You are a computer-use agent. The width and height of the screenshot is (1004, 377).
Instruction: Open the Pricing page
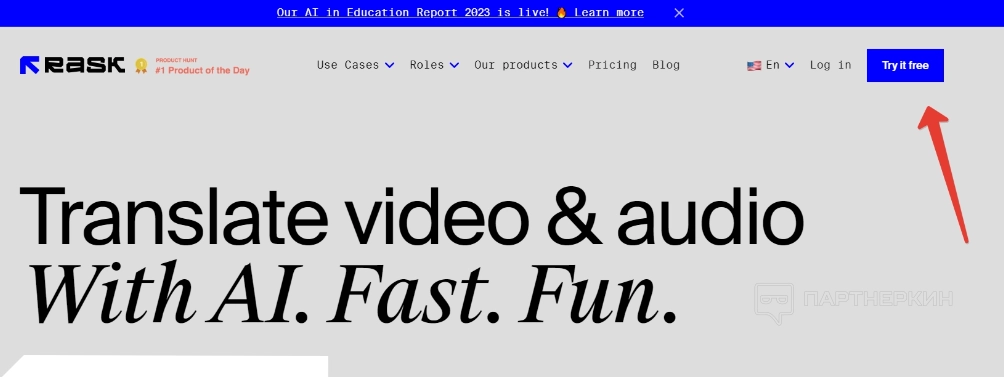click(612, 65)
